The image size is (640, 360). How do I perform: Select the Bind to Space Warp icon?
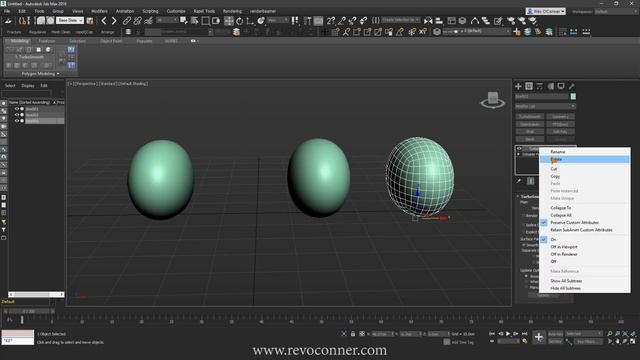pyautogui.click(x=149, y=20)
